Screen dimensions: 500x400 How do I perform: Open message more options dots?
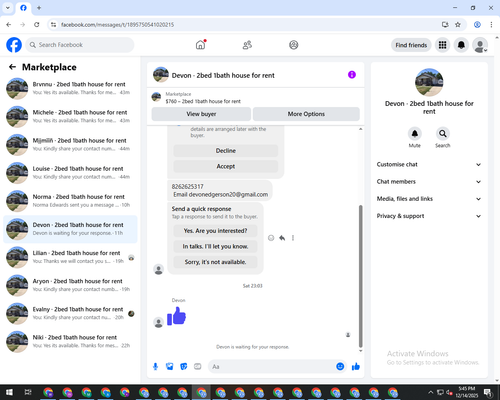click(x=293, y=238)
